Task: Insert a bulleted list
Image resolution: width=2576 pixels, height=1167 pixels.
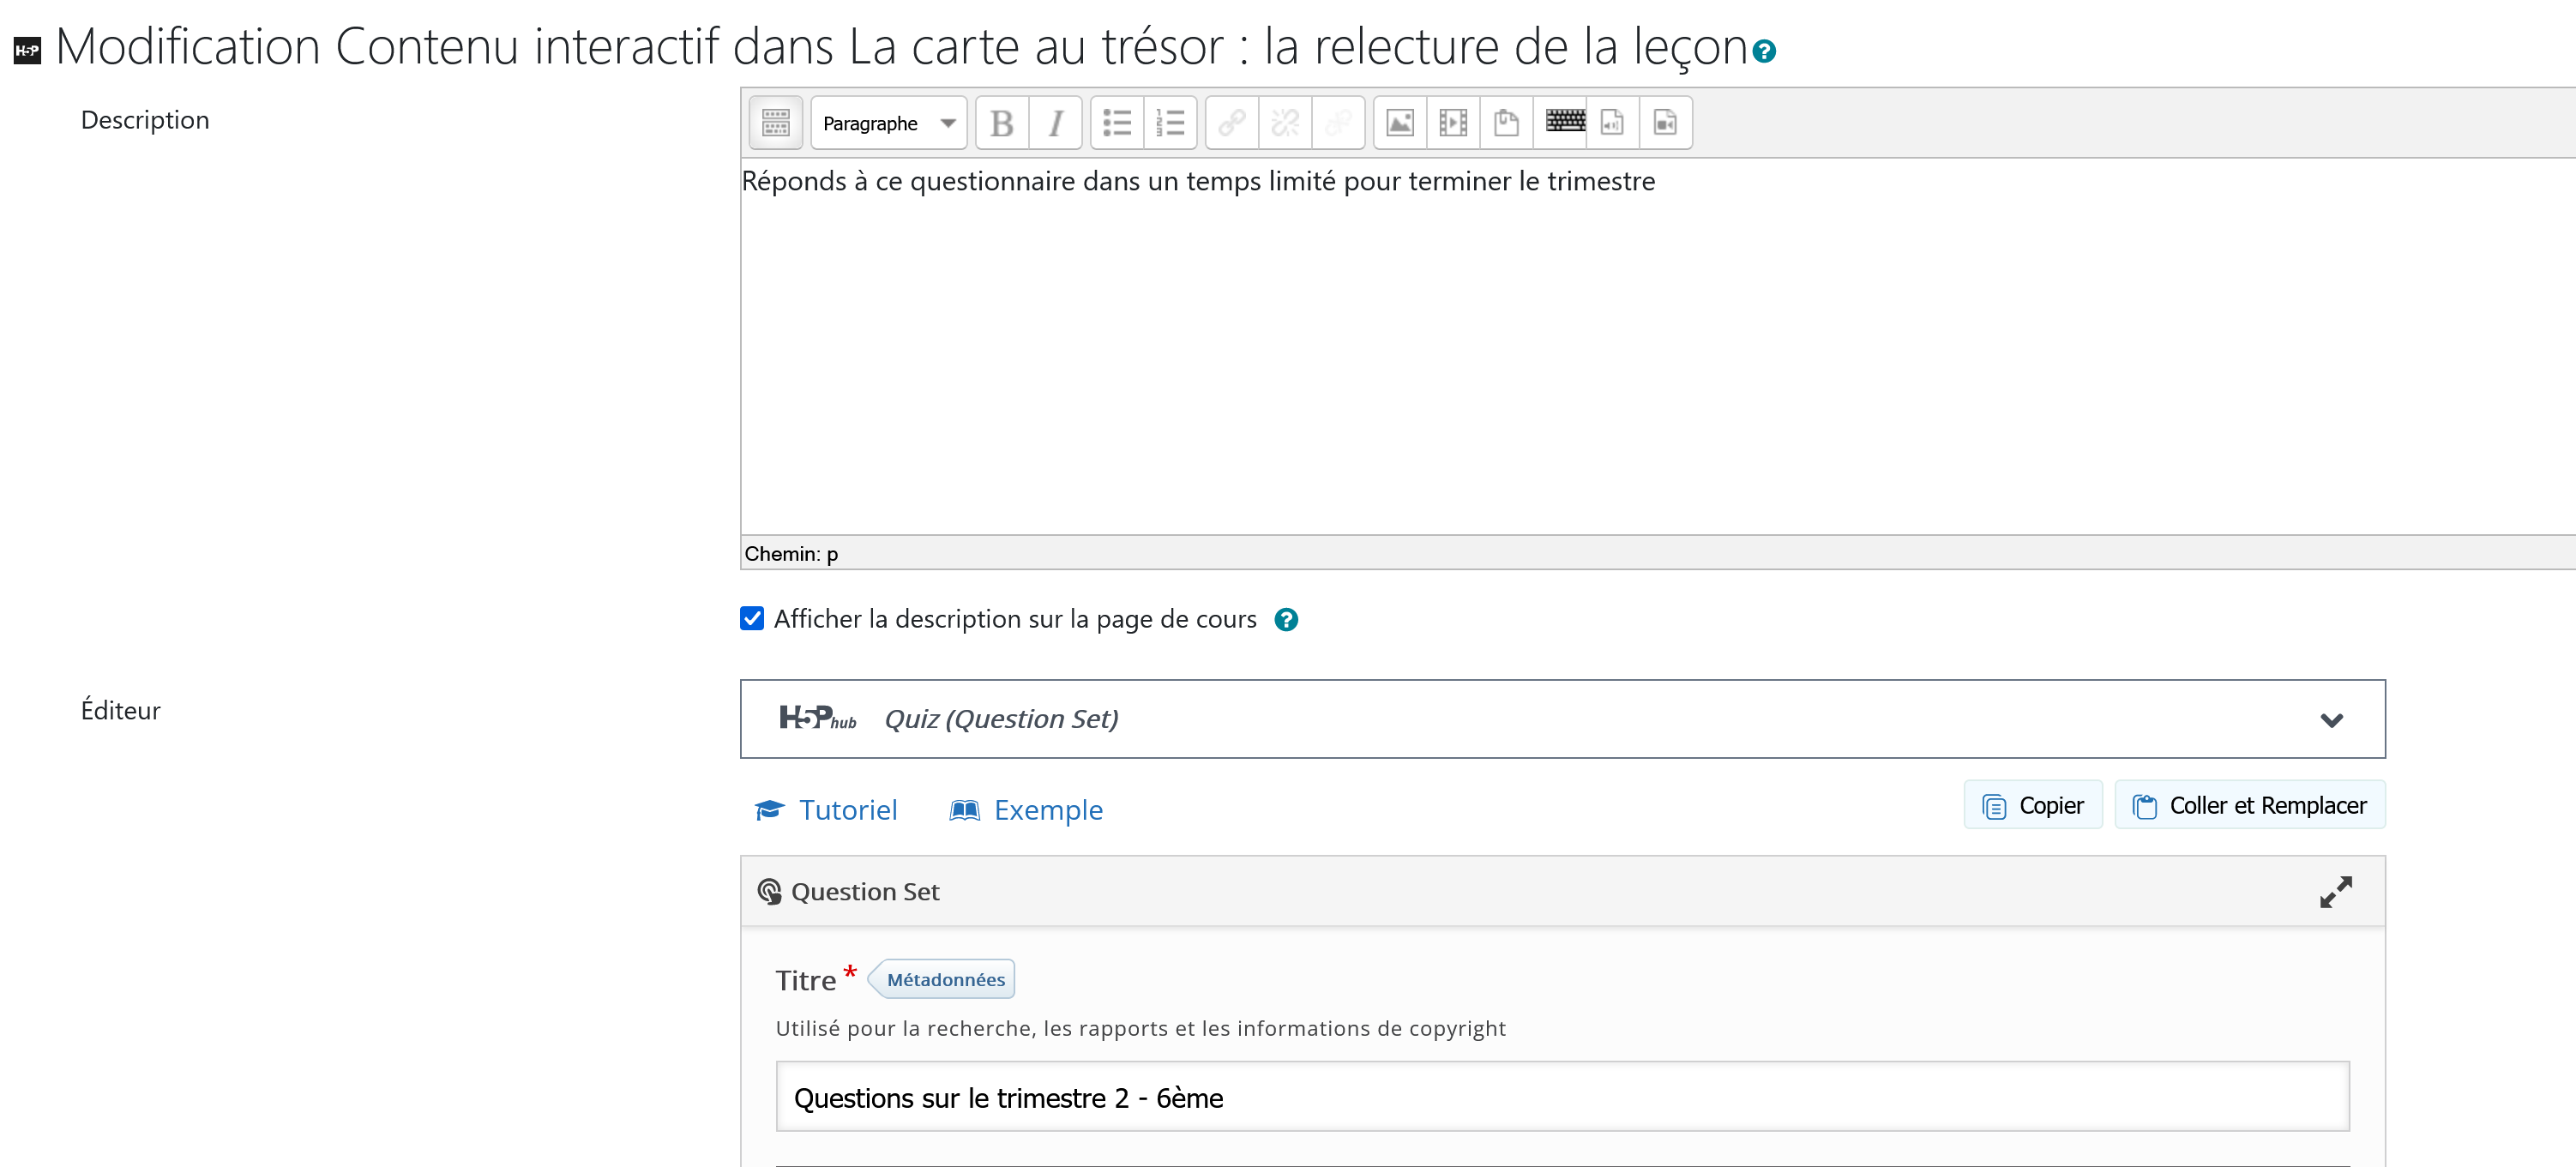Action: (x=1117, y=123)
